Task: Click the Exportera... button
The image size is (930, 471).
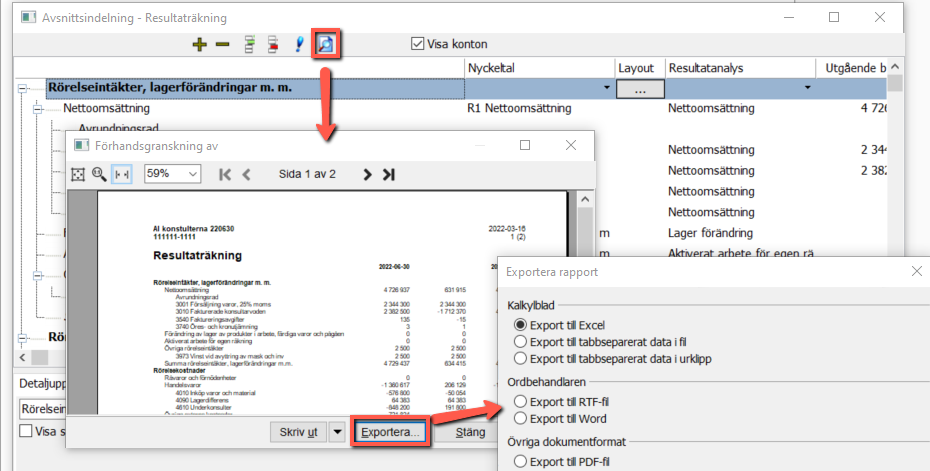Action: (390, 432)
